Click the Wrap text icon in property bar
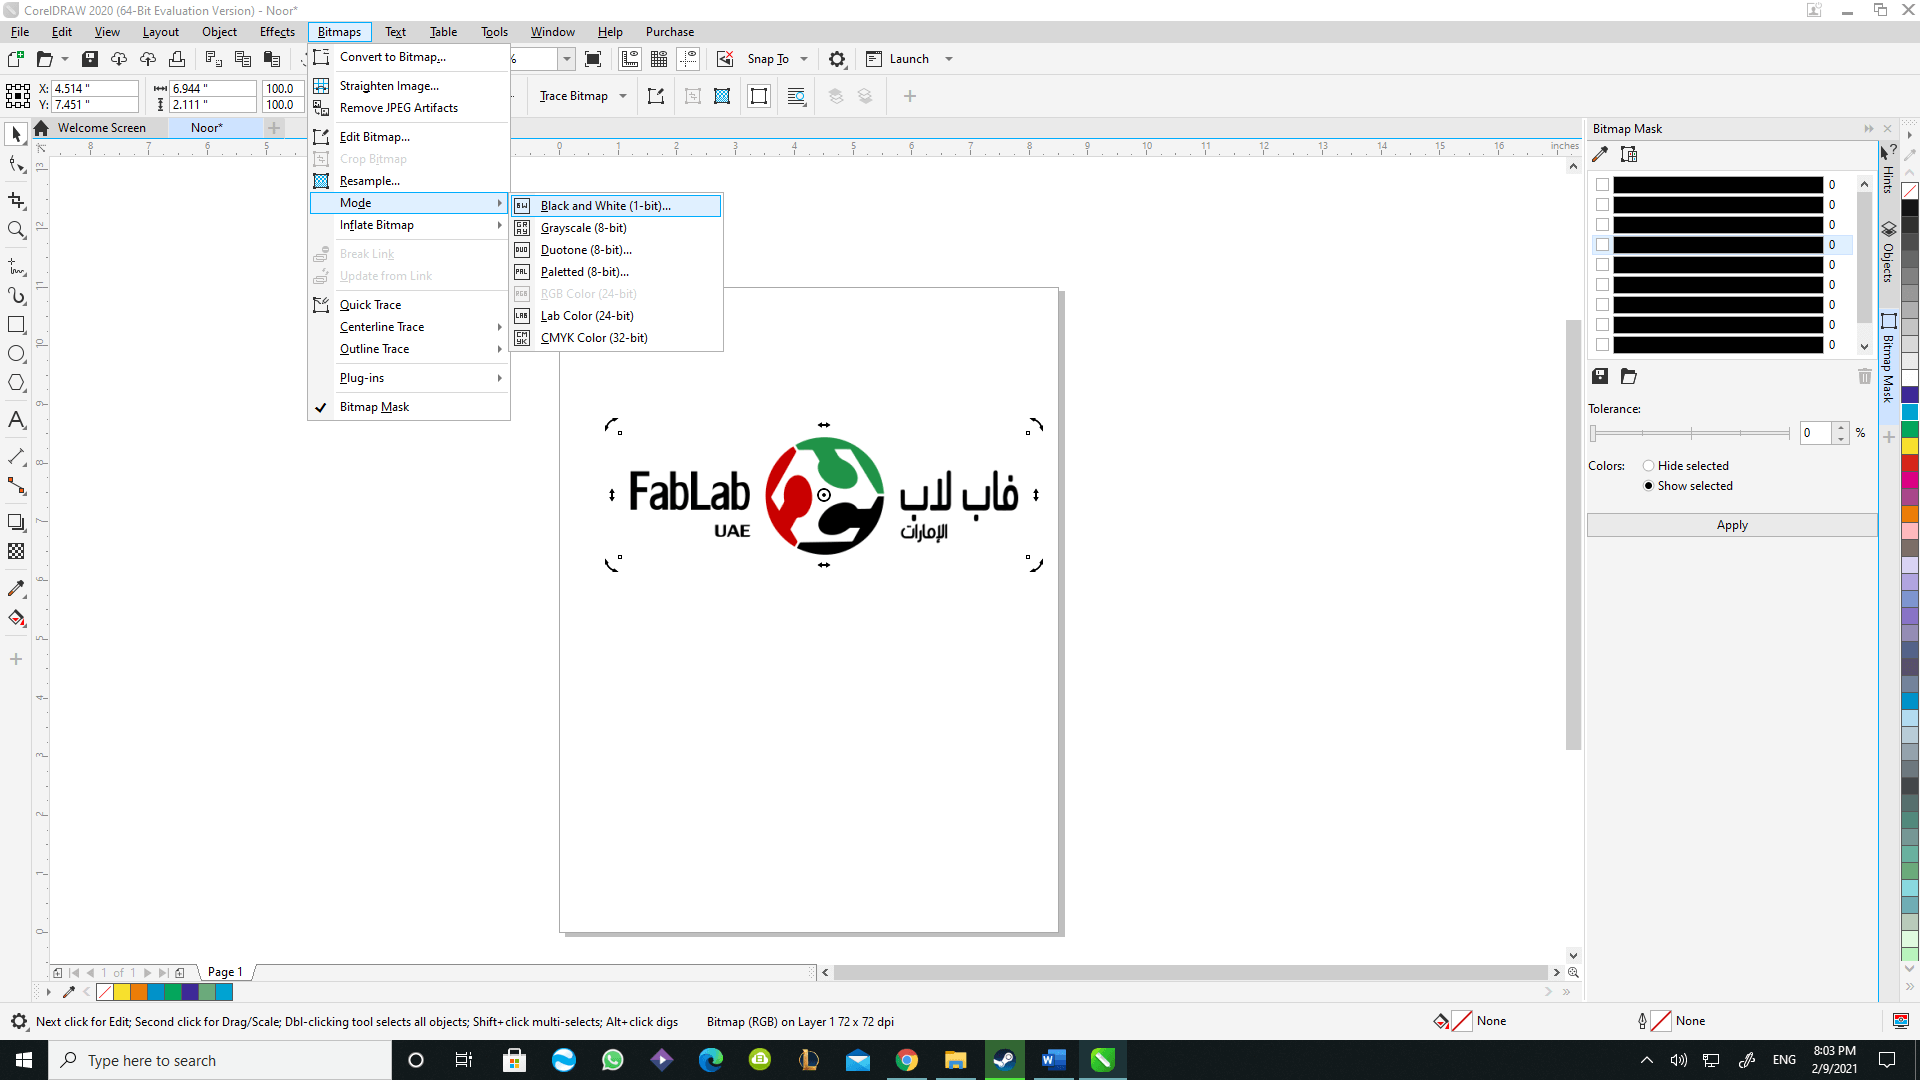The height and width of the screenshot is (1080, 1920). click(x=797, y=96)
